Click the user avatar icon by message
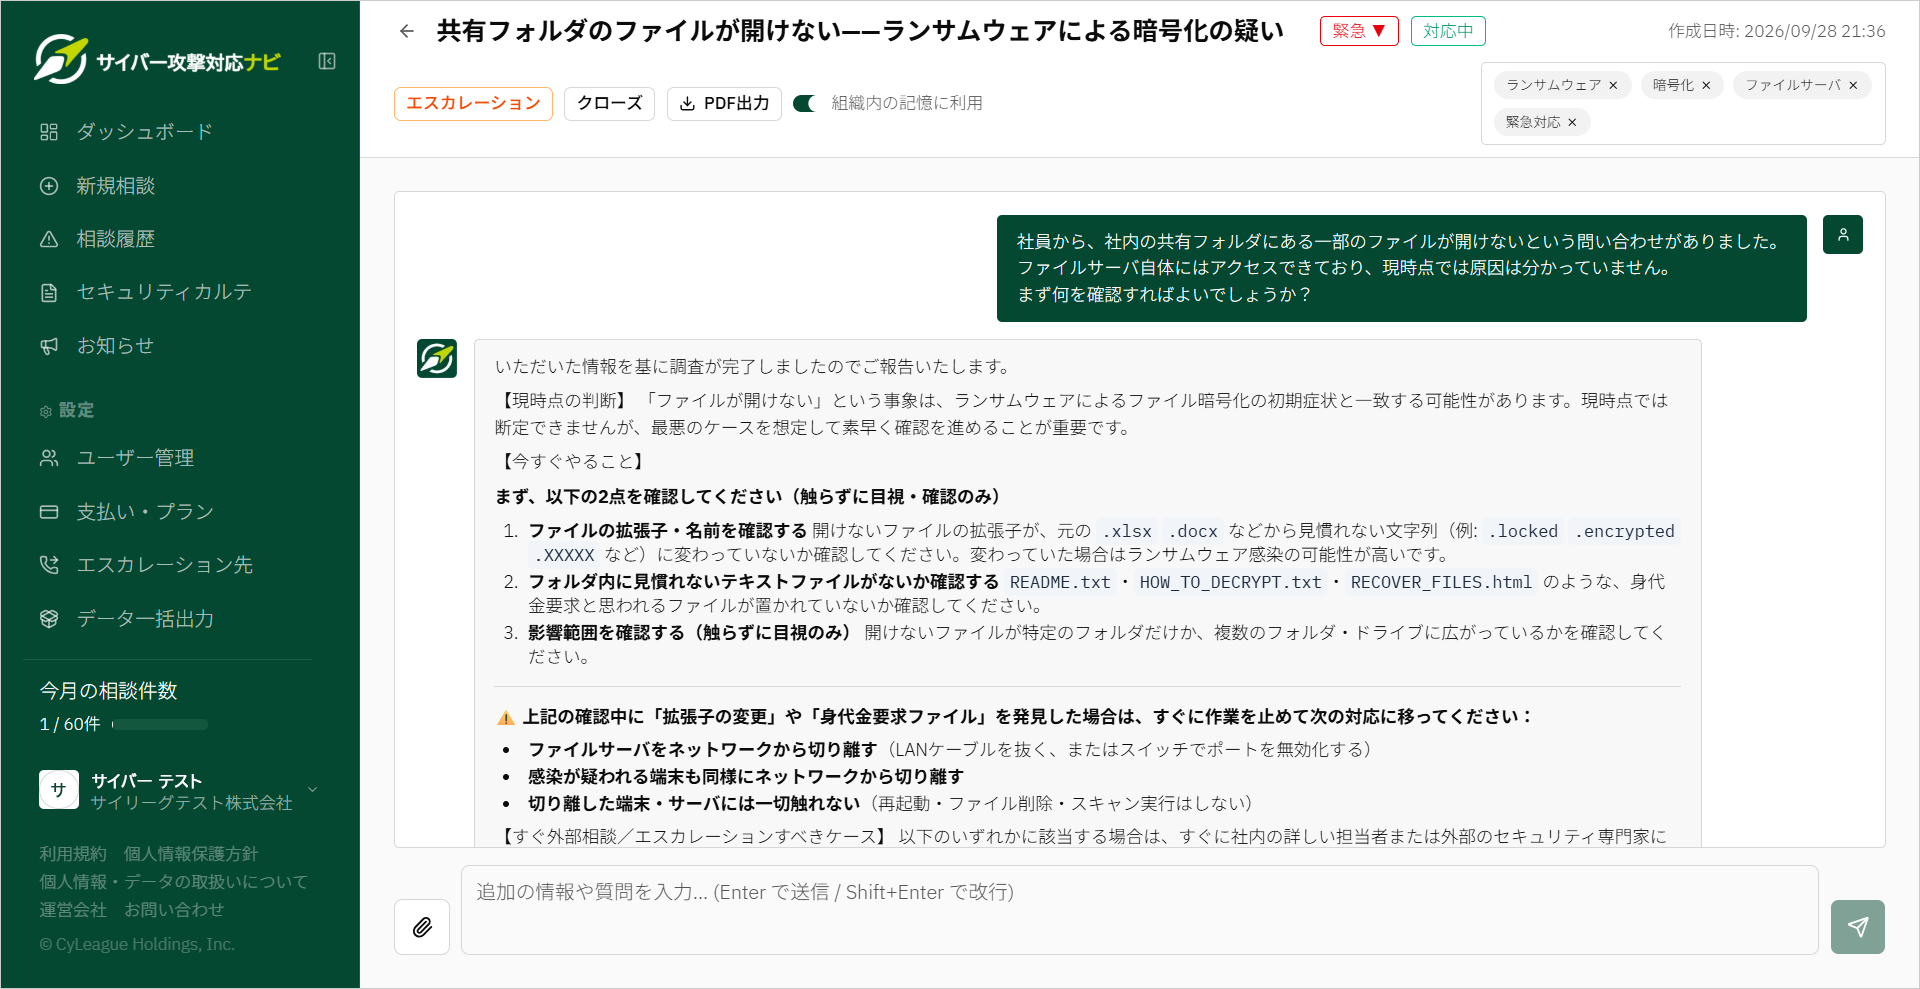The image size is (1920, 989). click(1843, 235)
